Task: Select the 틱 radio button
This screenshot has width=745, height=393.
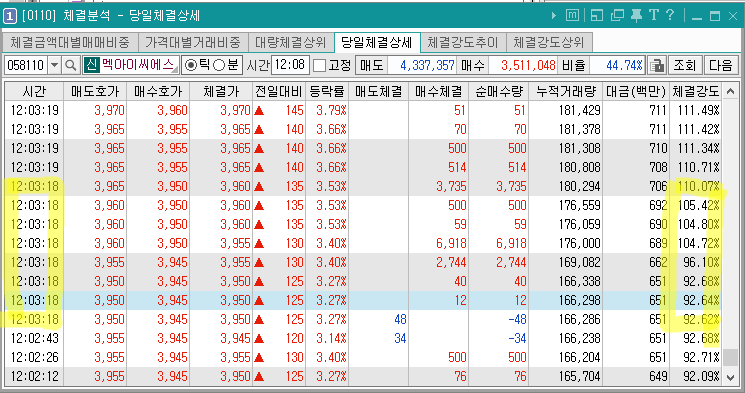Action: [191, 66]
